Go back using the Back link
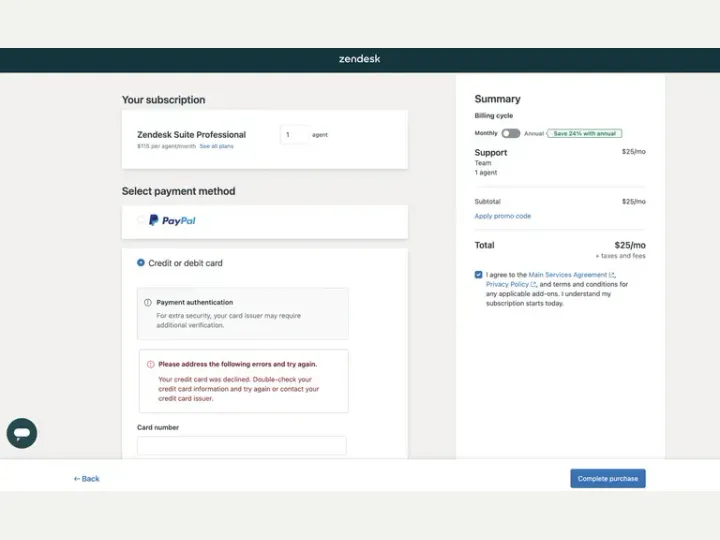This screenshot has width=720, height=540. tap(86, 478)
